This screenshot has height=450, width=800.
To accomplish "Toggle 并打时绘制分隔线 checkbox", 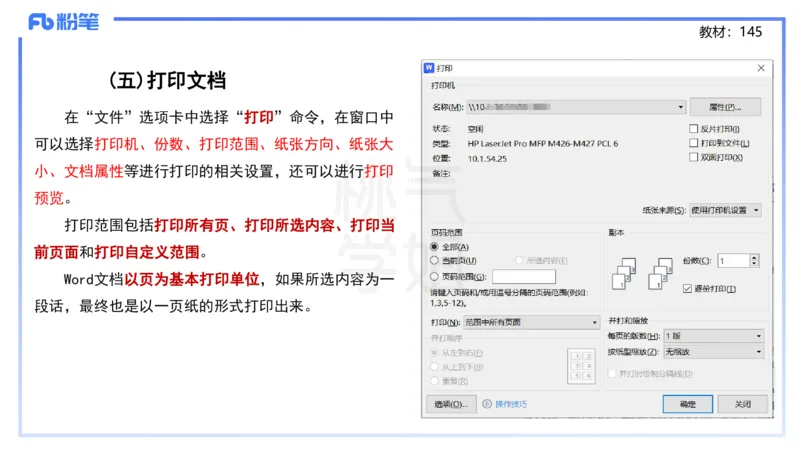I will click(x=612, y=374).
